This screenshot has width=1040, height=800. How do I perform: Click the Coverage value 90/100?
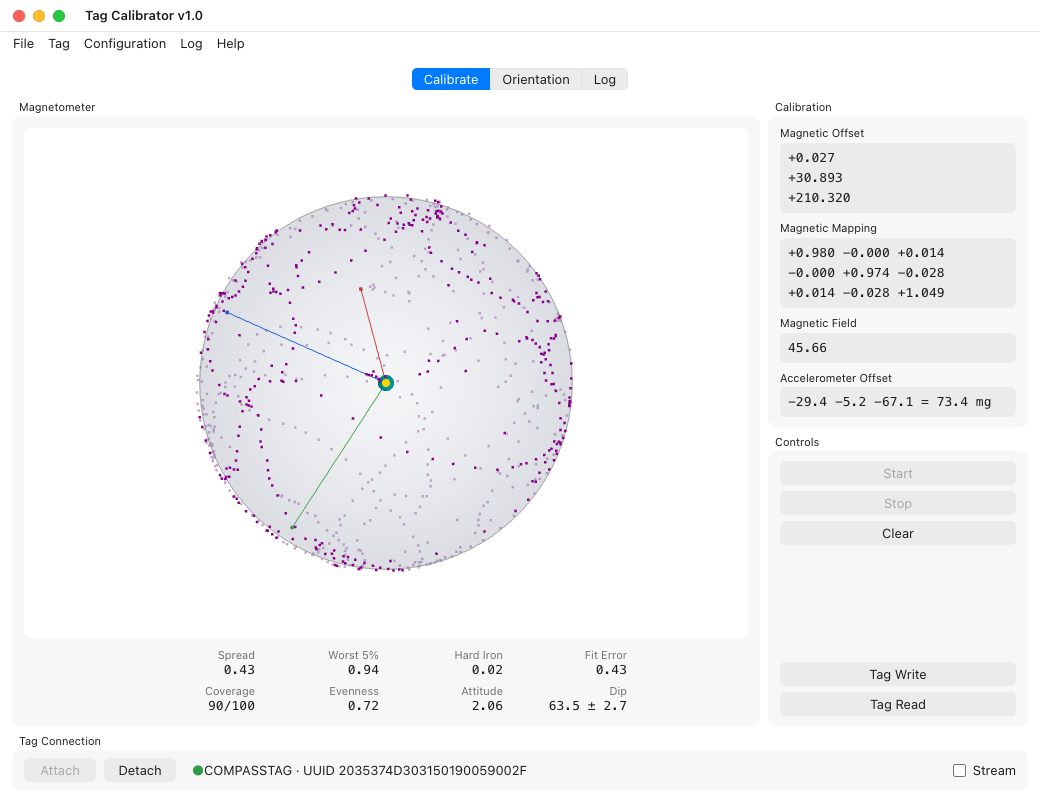click(x=231, y=706)
